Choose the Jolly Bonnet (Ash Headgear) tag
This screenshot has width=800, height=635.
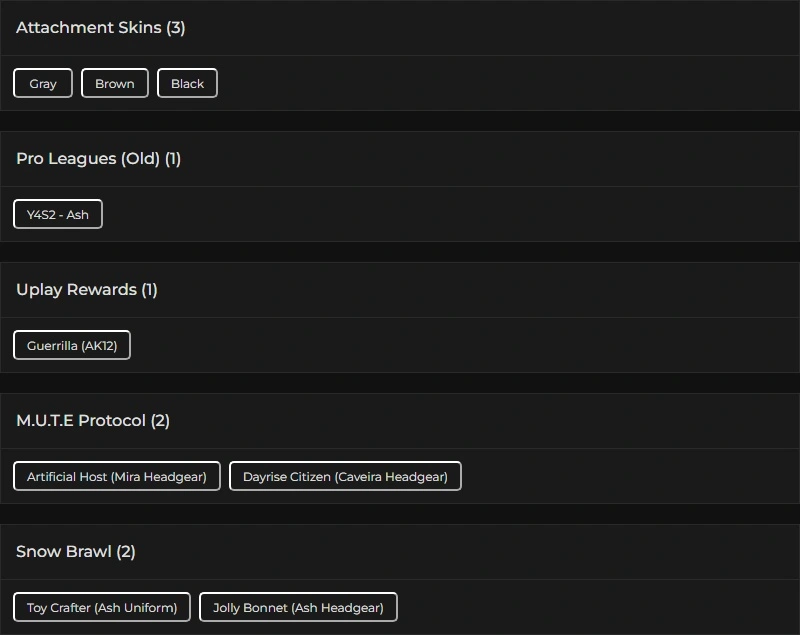(x=298, y=607)
